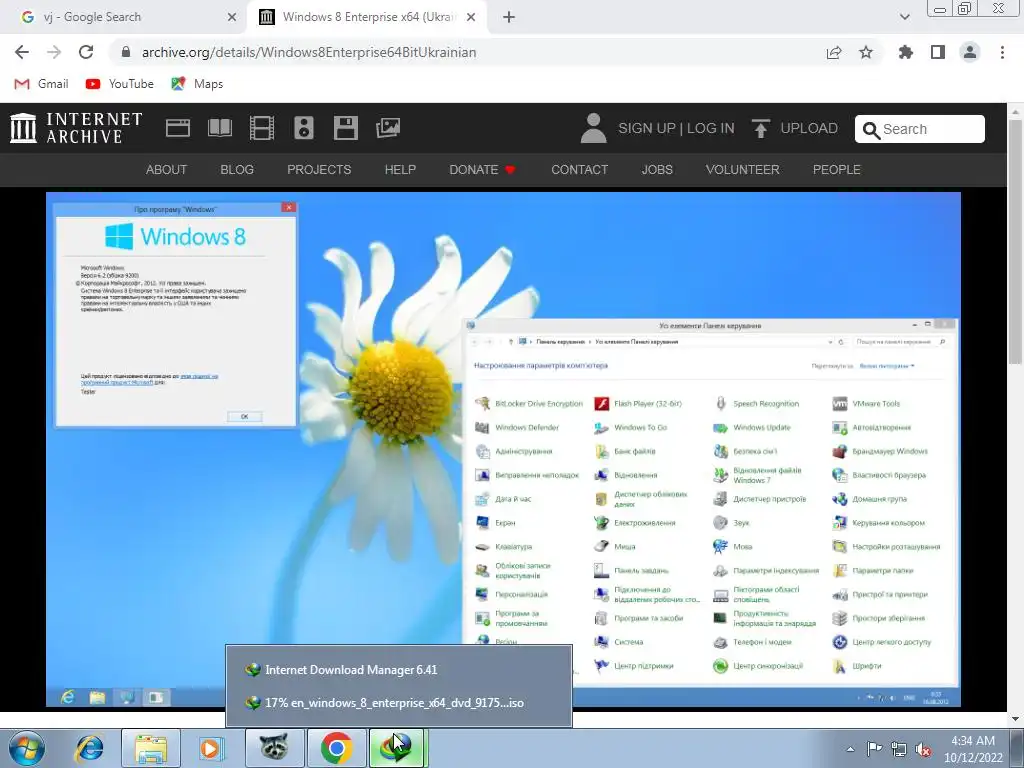Open the Chrome three-dot menu

click(x=1002, y=52)
